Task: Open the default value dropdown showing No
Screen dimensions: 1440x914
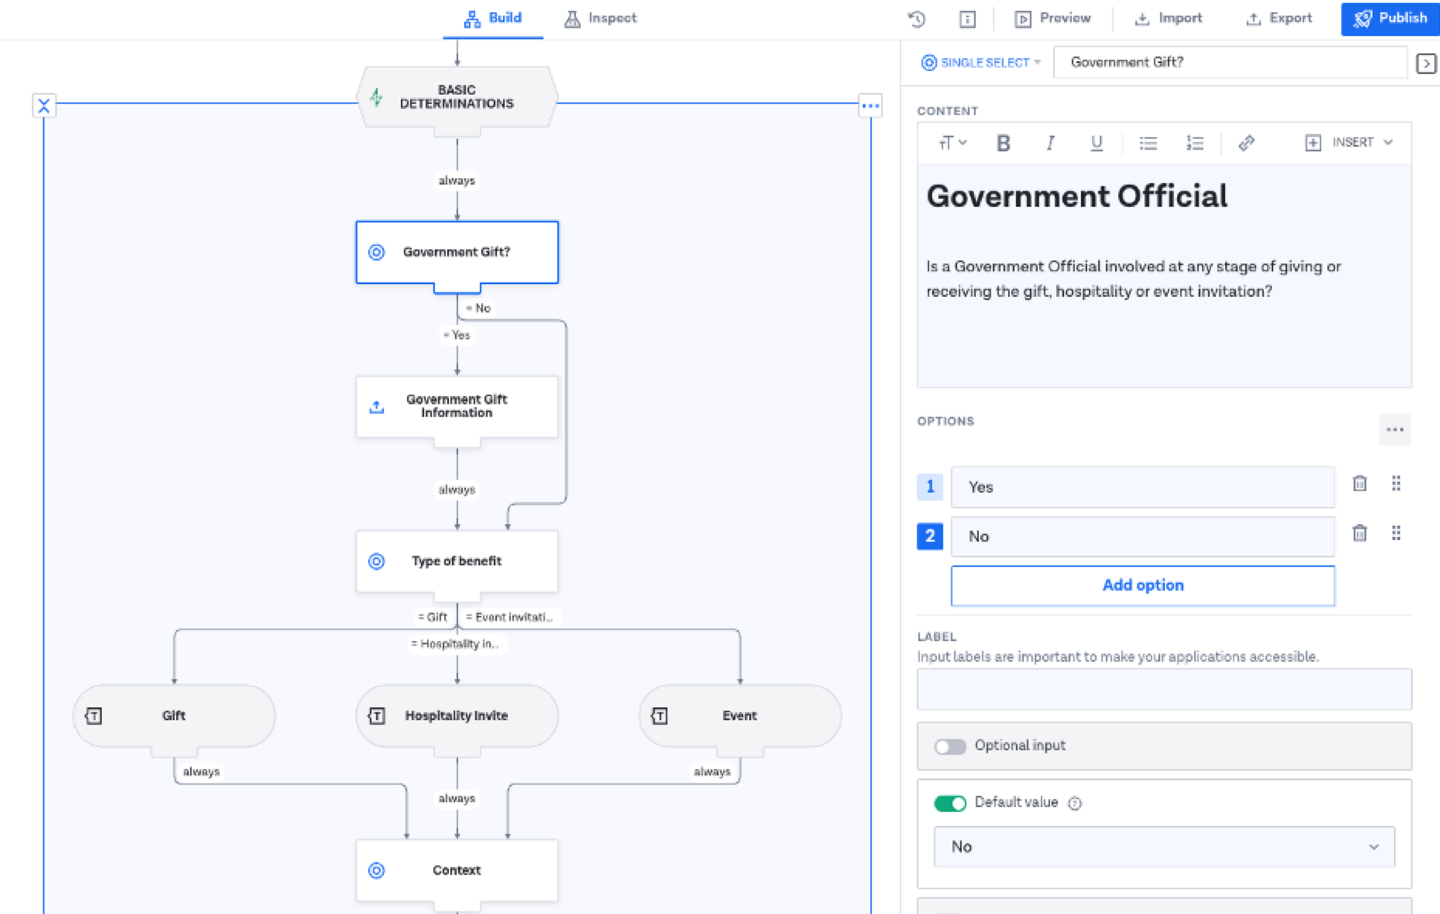Action: 1164,847
